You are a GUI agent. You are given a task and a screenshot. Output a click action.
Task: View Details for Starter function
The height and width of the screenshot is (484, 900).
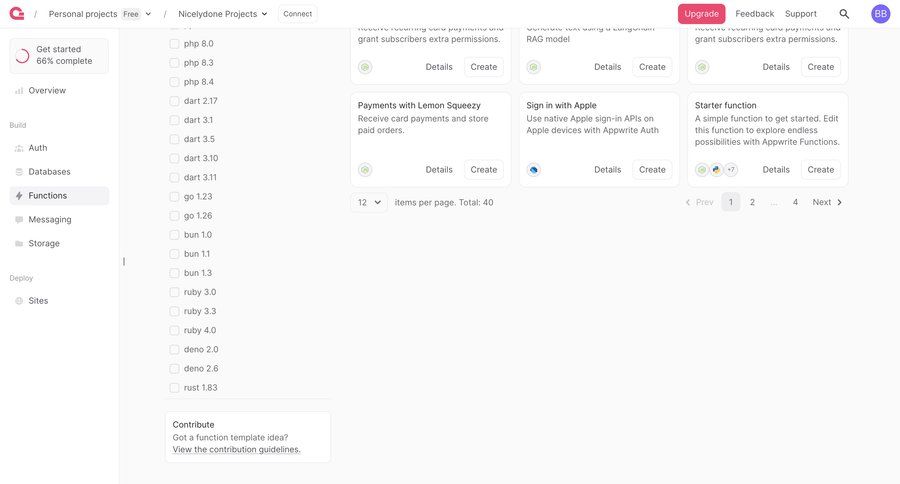tap(776, 170)
